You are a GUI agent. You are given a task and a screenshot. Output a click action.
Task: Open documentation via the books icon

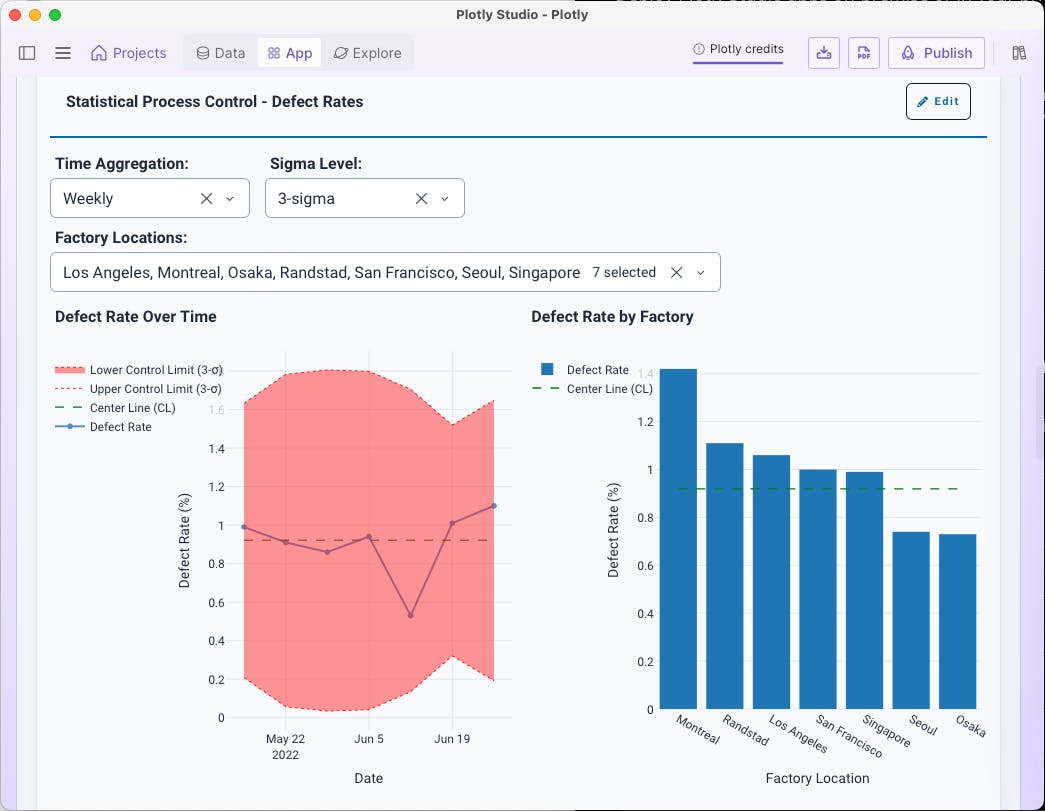(x=1018, y=52)
